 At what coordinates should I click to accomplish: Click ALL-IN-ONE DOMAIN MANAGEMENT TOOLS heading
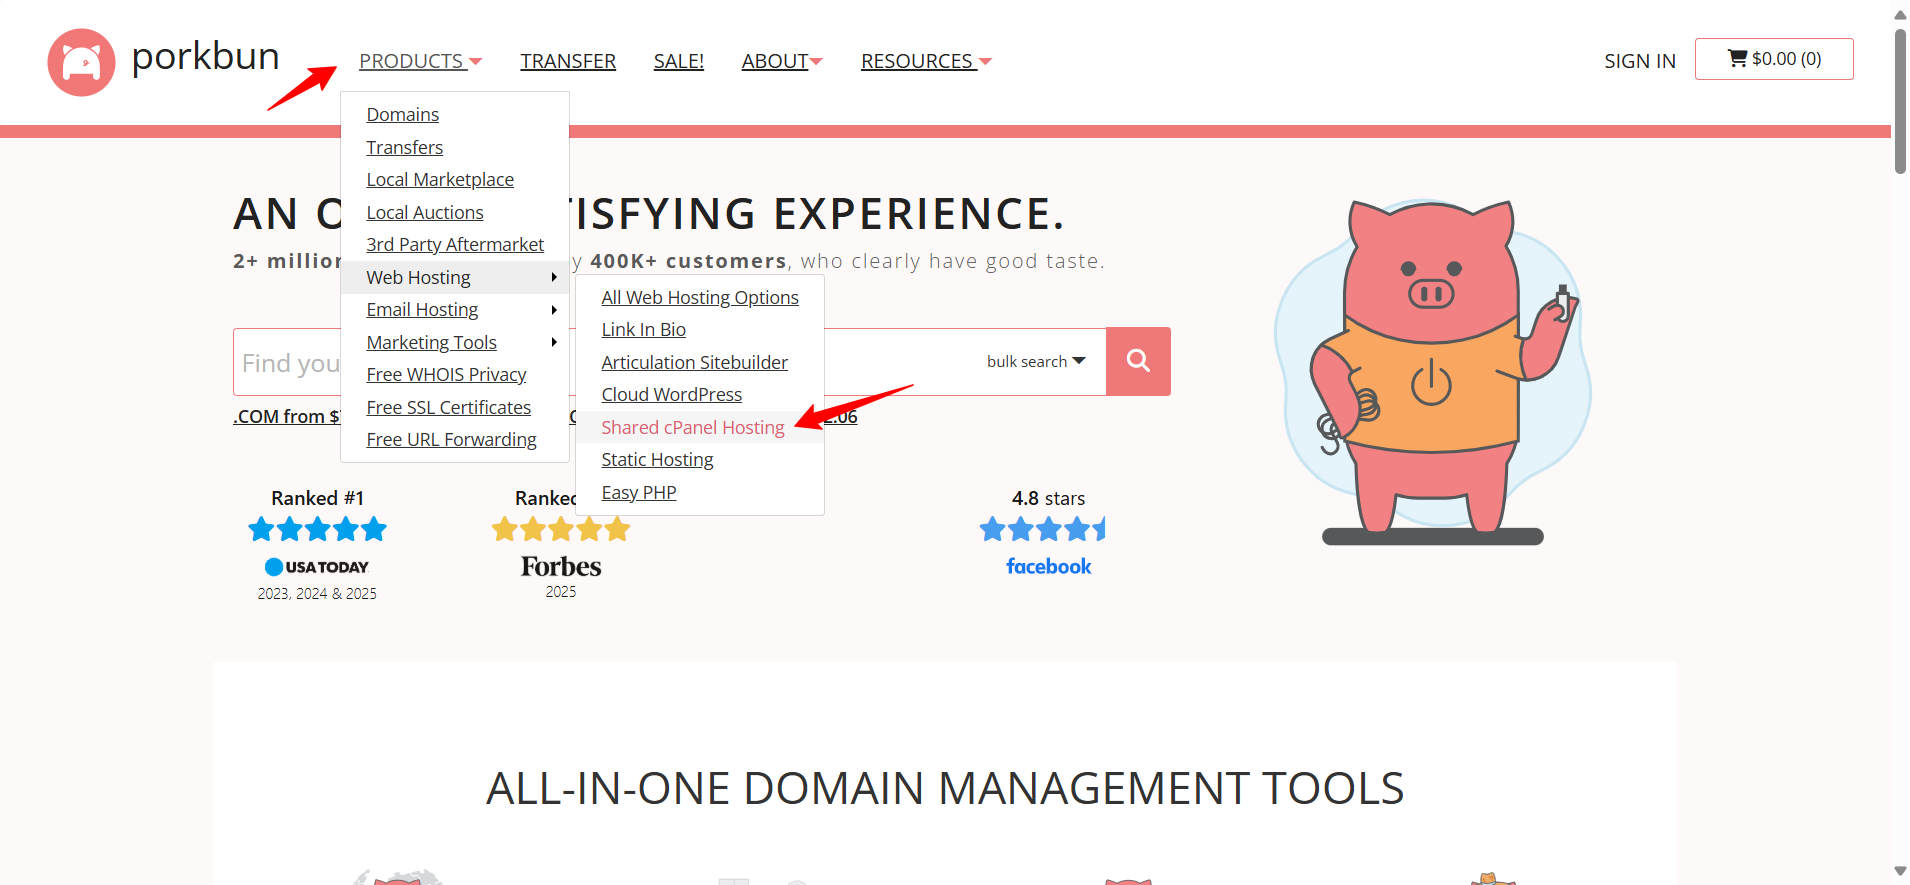[945, 788]
